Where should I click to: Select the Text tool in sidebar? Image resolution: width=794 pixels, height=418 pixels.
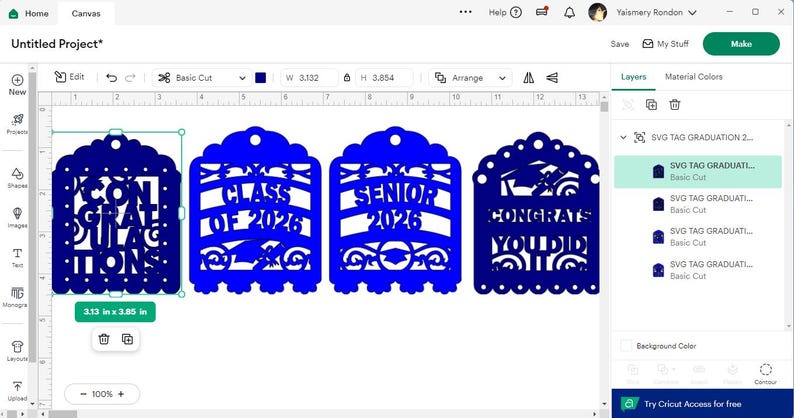pos(17,257)
